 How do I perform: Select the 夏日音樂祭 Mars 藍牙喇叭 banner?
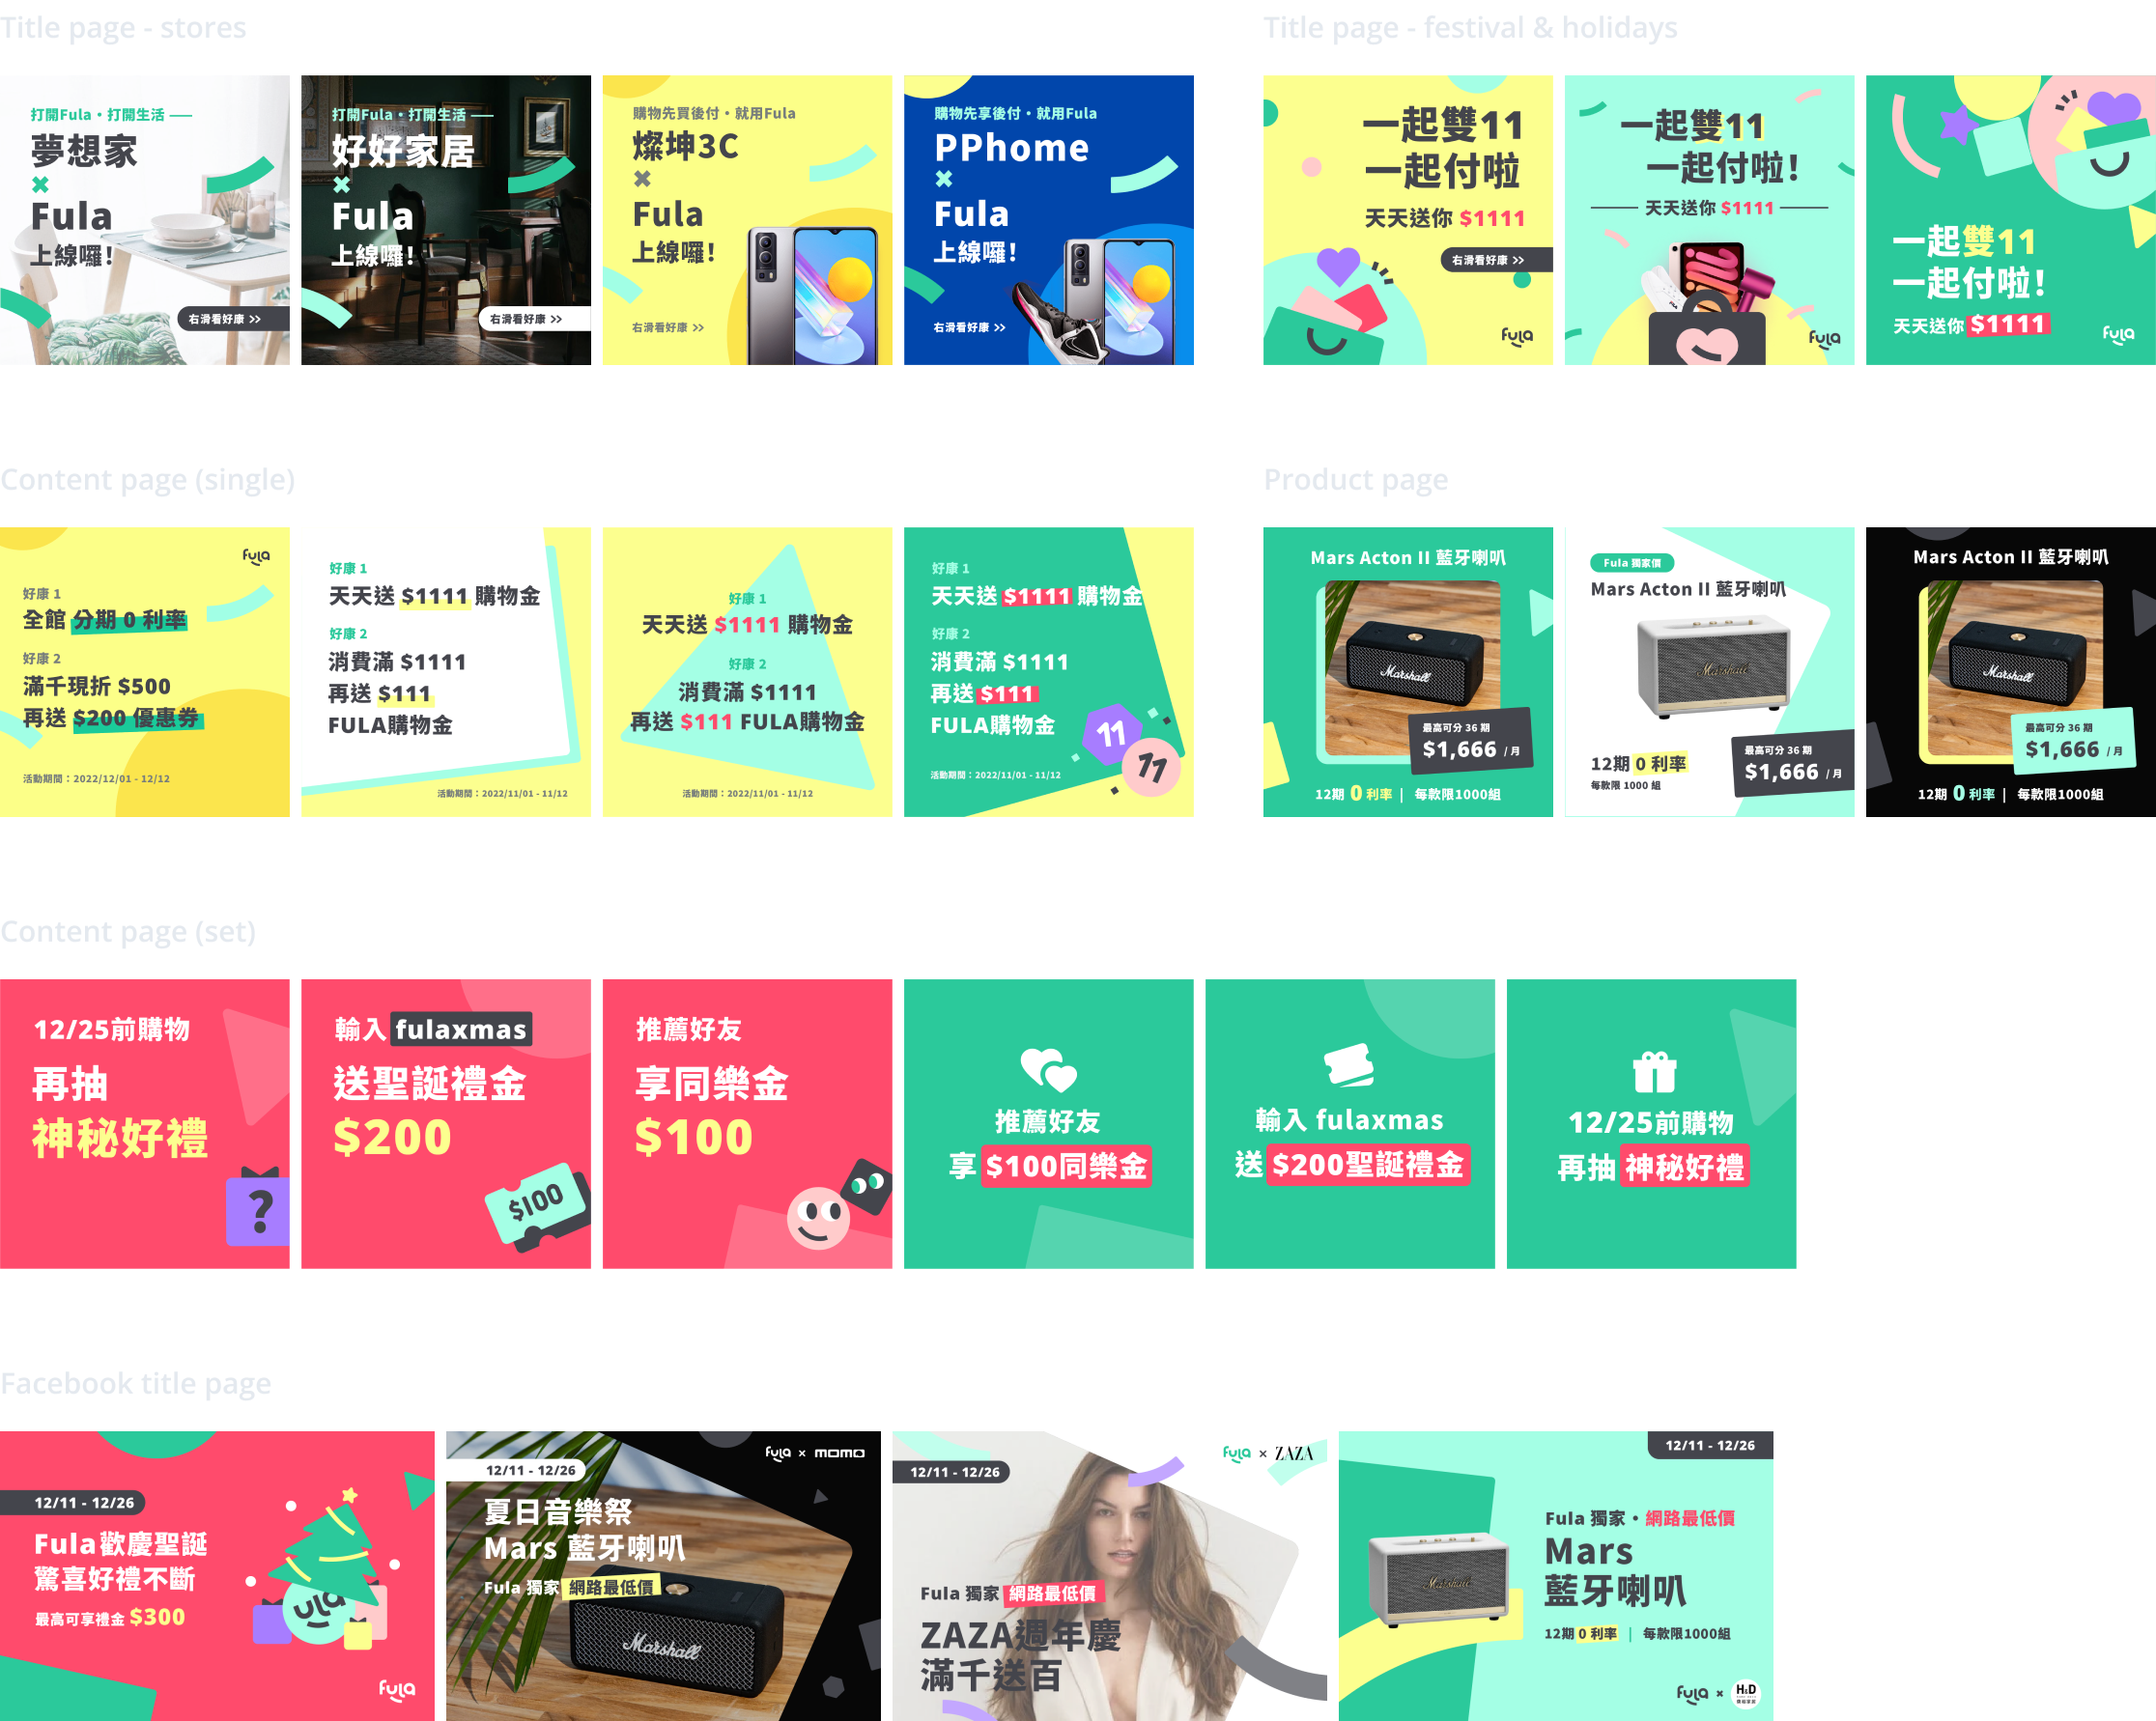coord(663,1576)
